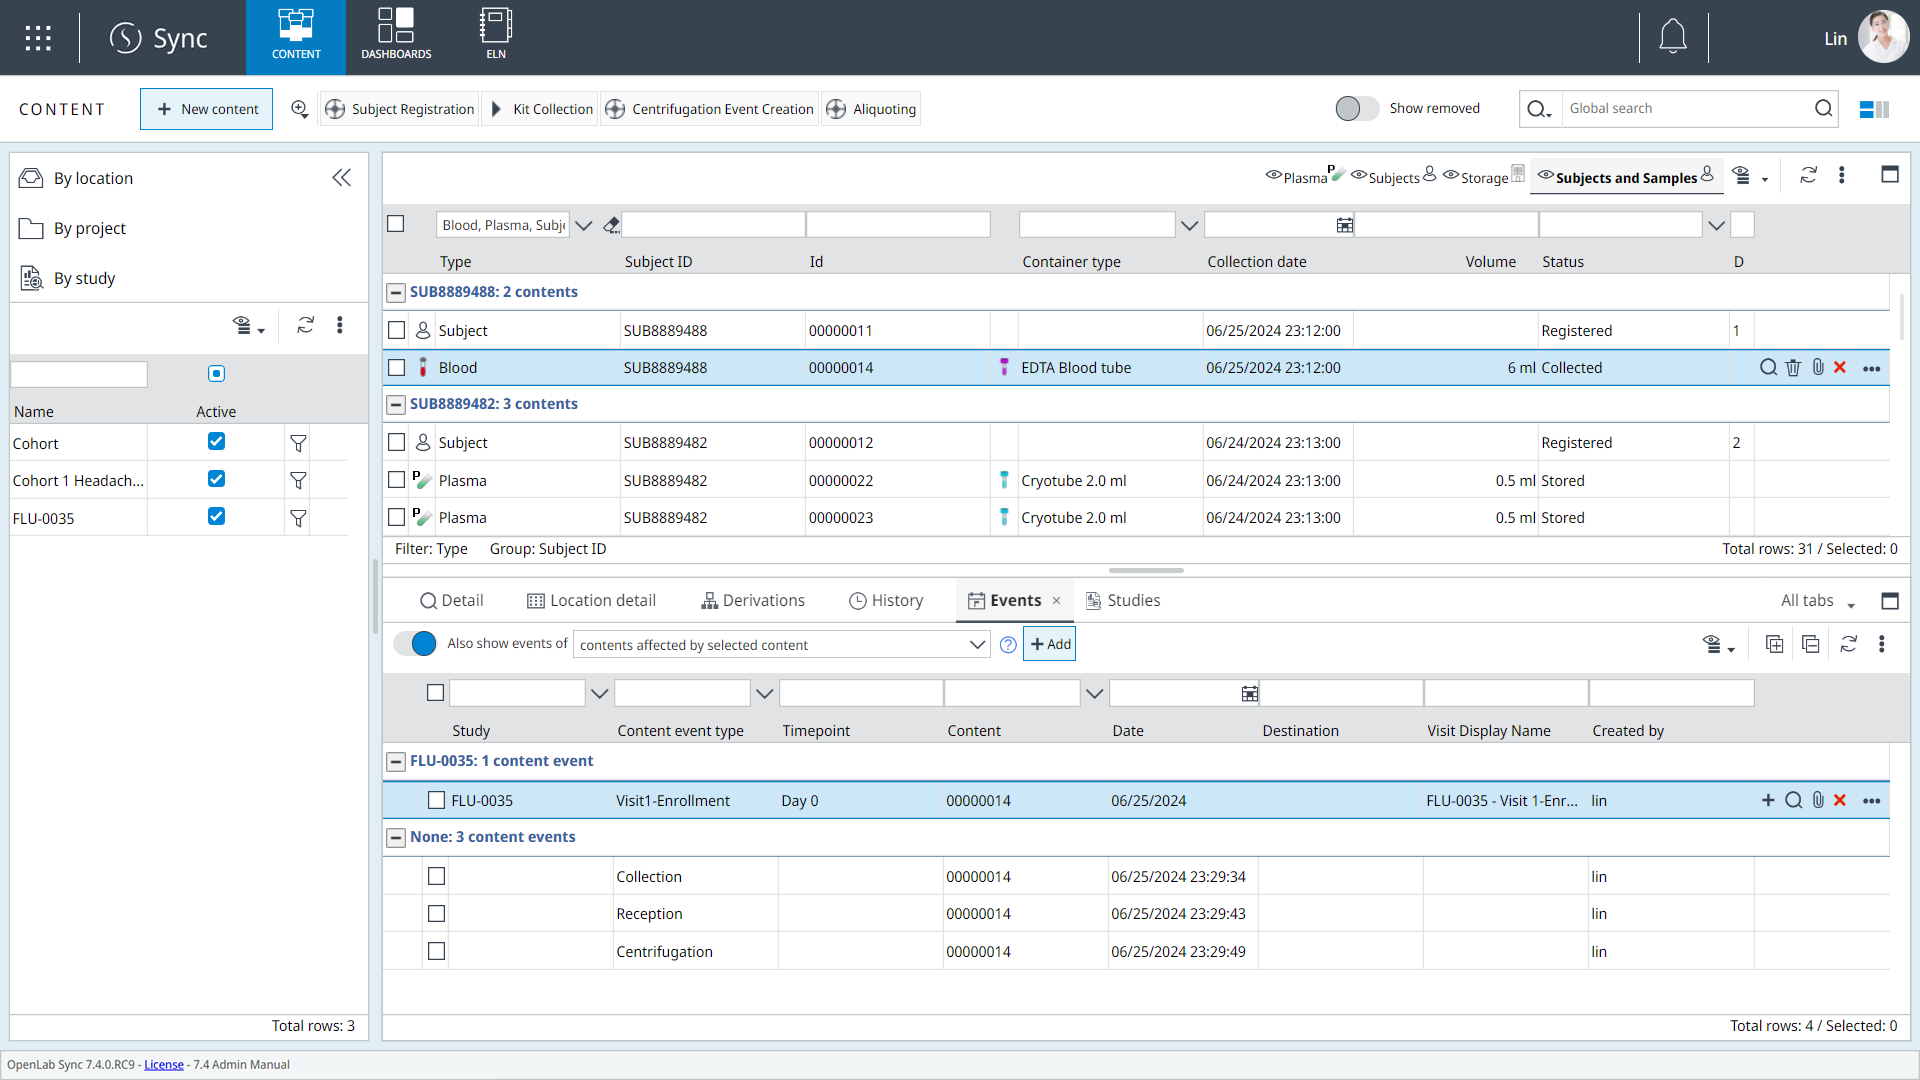Select all rows in content grid
This screenshot has width=1920, height=1080.
396,224
